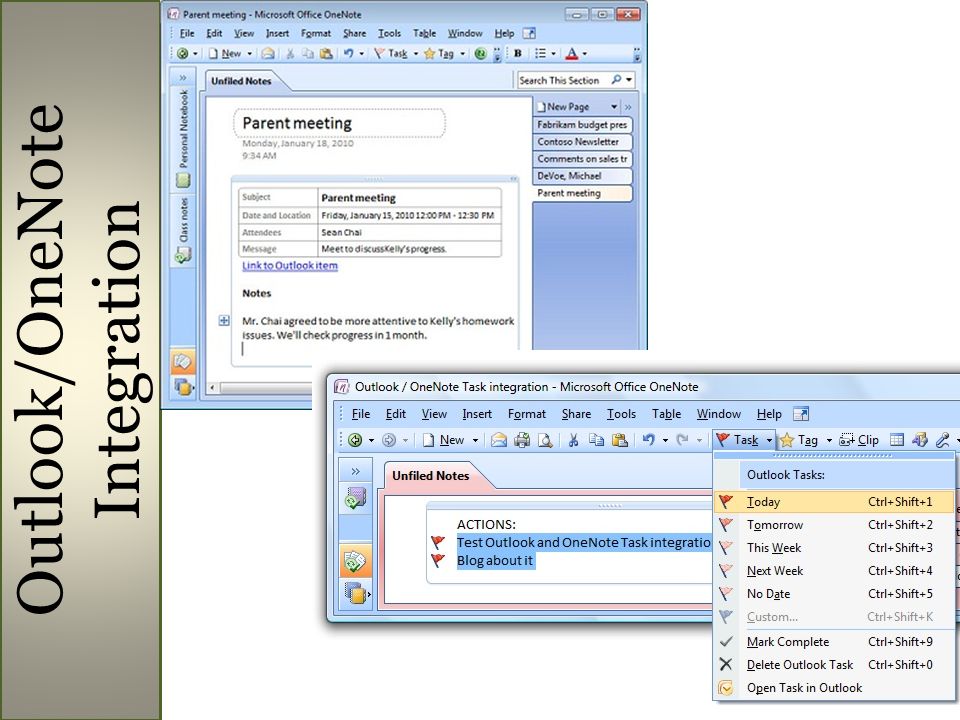Screen dimensions: 960x720
Task: Click Mark Complete in the Task menu
Action: (834, 642)
